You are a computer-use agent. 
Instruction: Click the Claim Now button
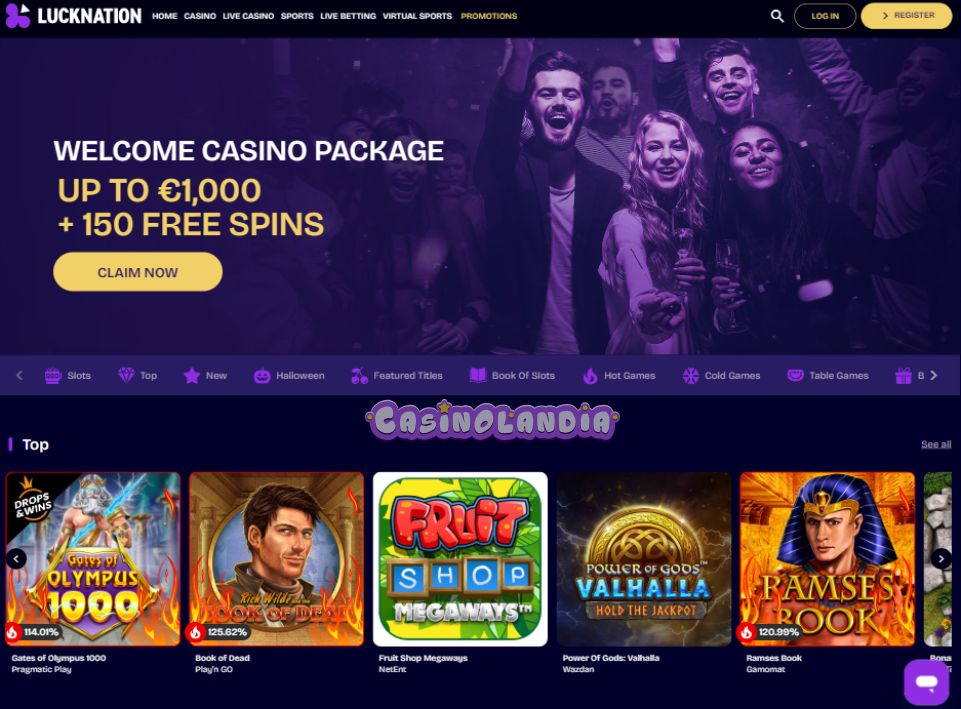[138, 272]
